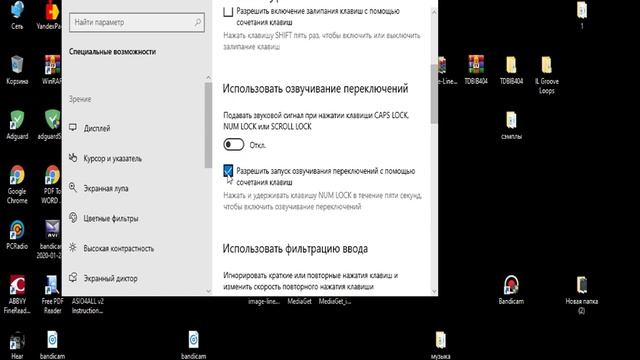Screen dimensions: 640x360
Task: Click the Специальные возможности heading
Action: coord(112,52)
